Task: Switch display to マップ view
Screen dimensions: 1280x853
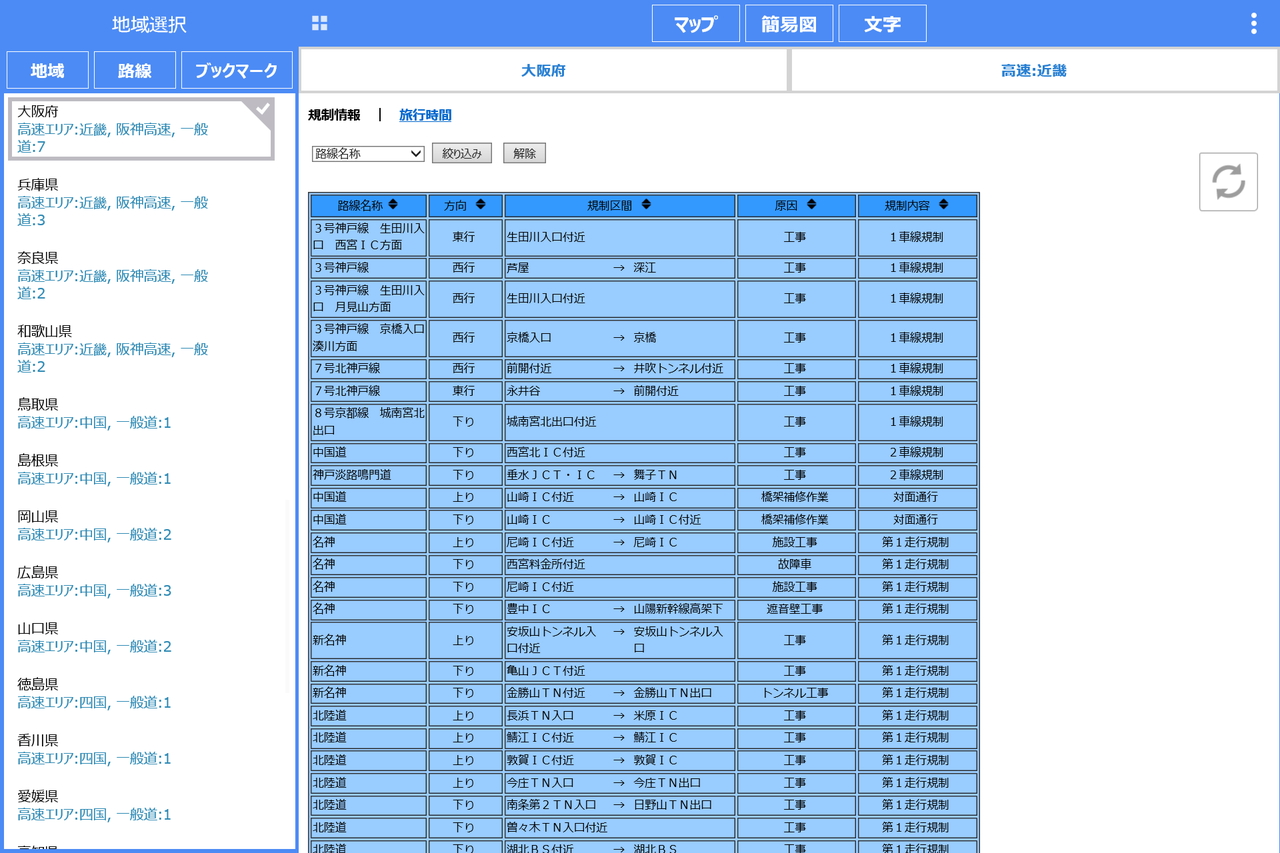Action: coord(695,22)
